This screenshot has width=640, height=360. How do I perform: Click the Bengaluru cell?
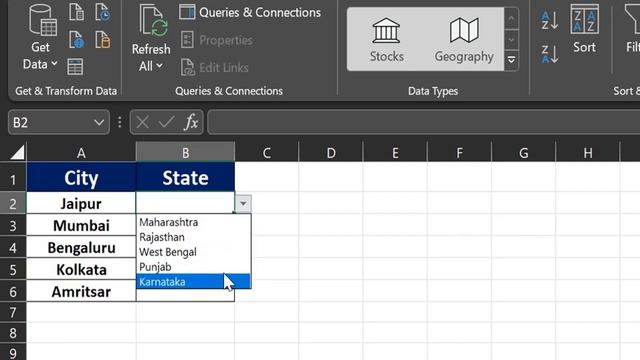[81, 247]
